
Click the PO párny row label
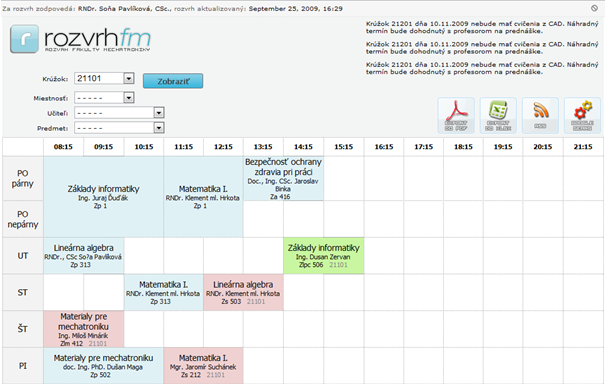(23, 178)
